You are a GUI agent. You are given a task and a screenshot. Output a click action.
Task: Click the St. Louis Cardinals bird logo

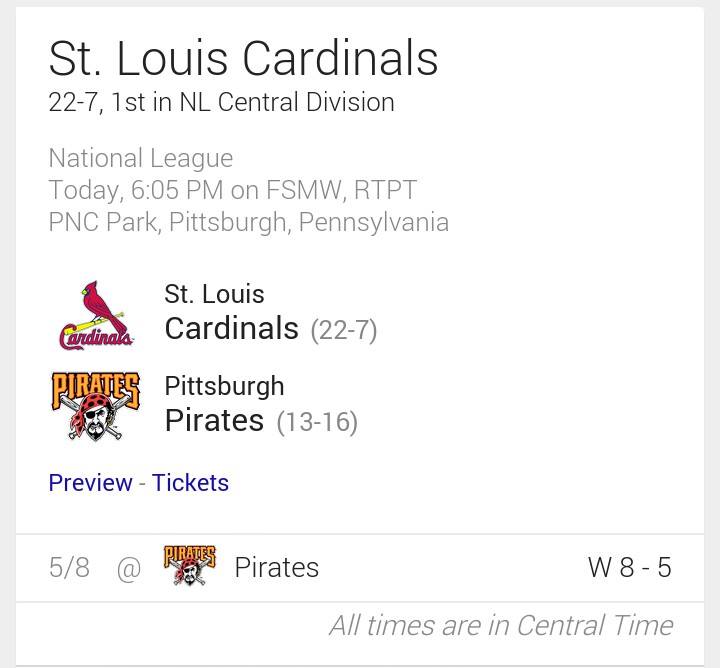point(95,314)
